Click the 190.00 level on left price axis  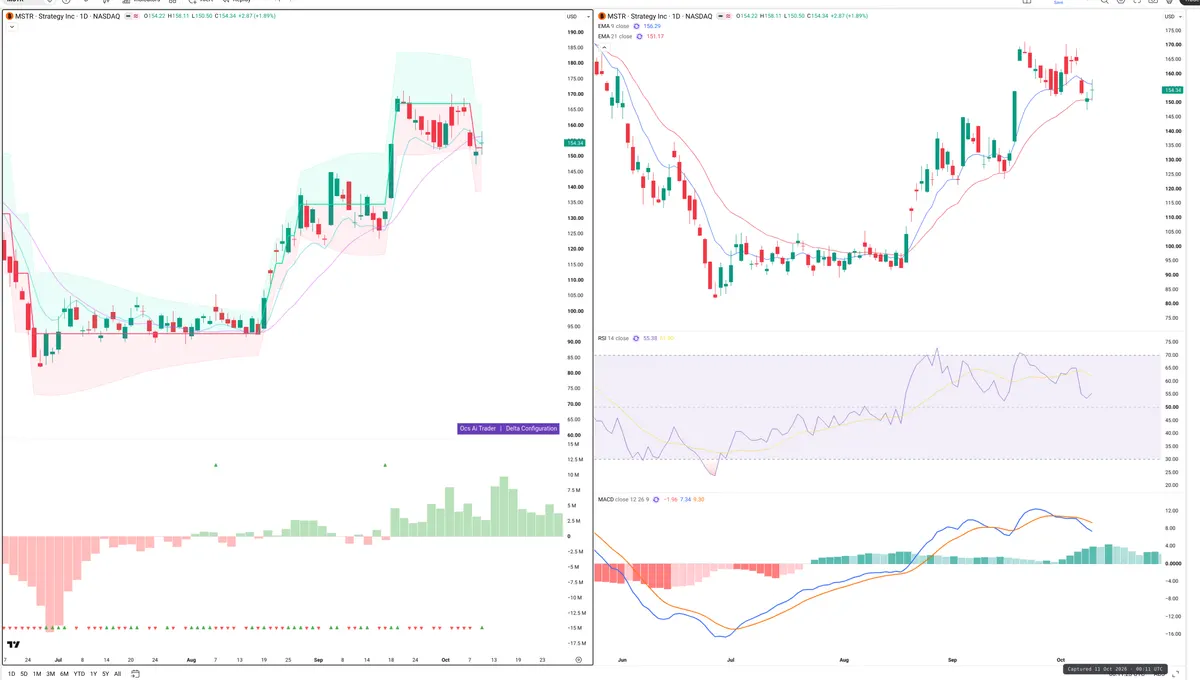(575, 32)
